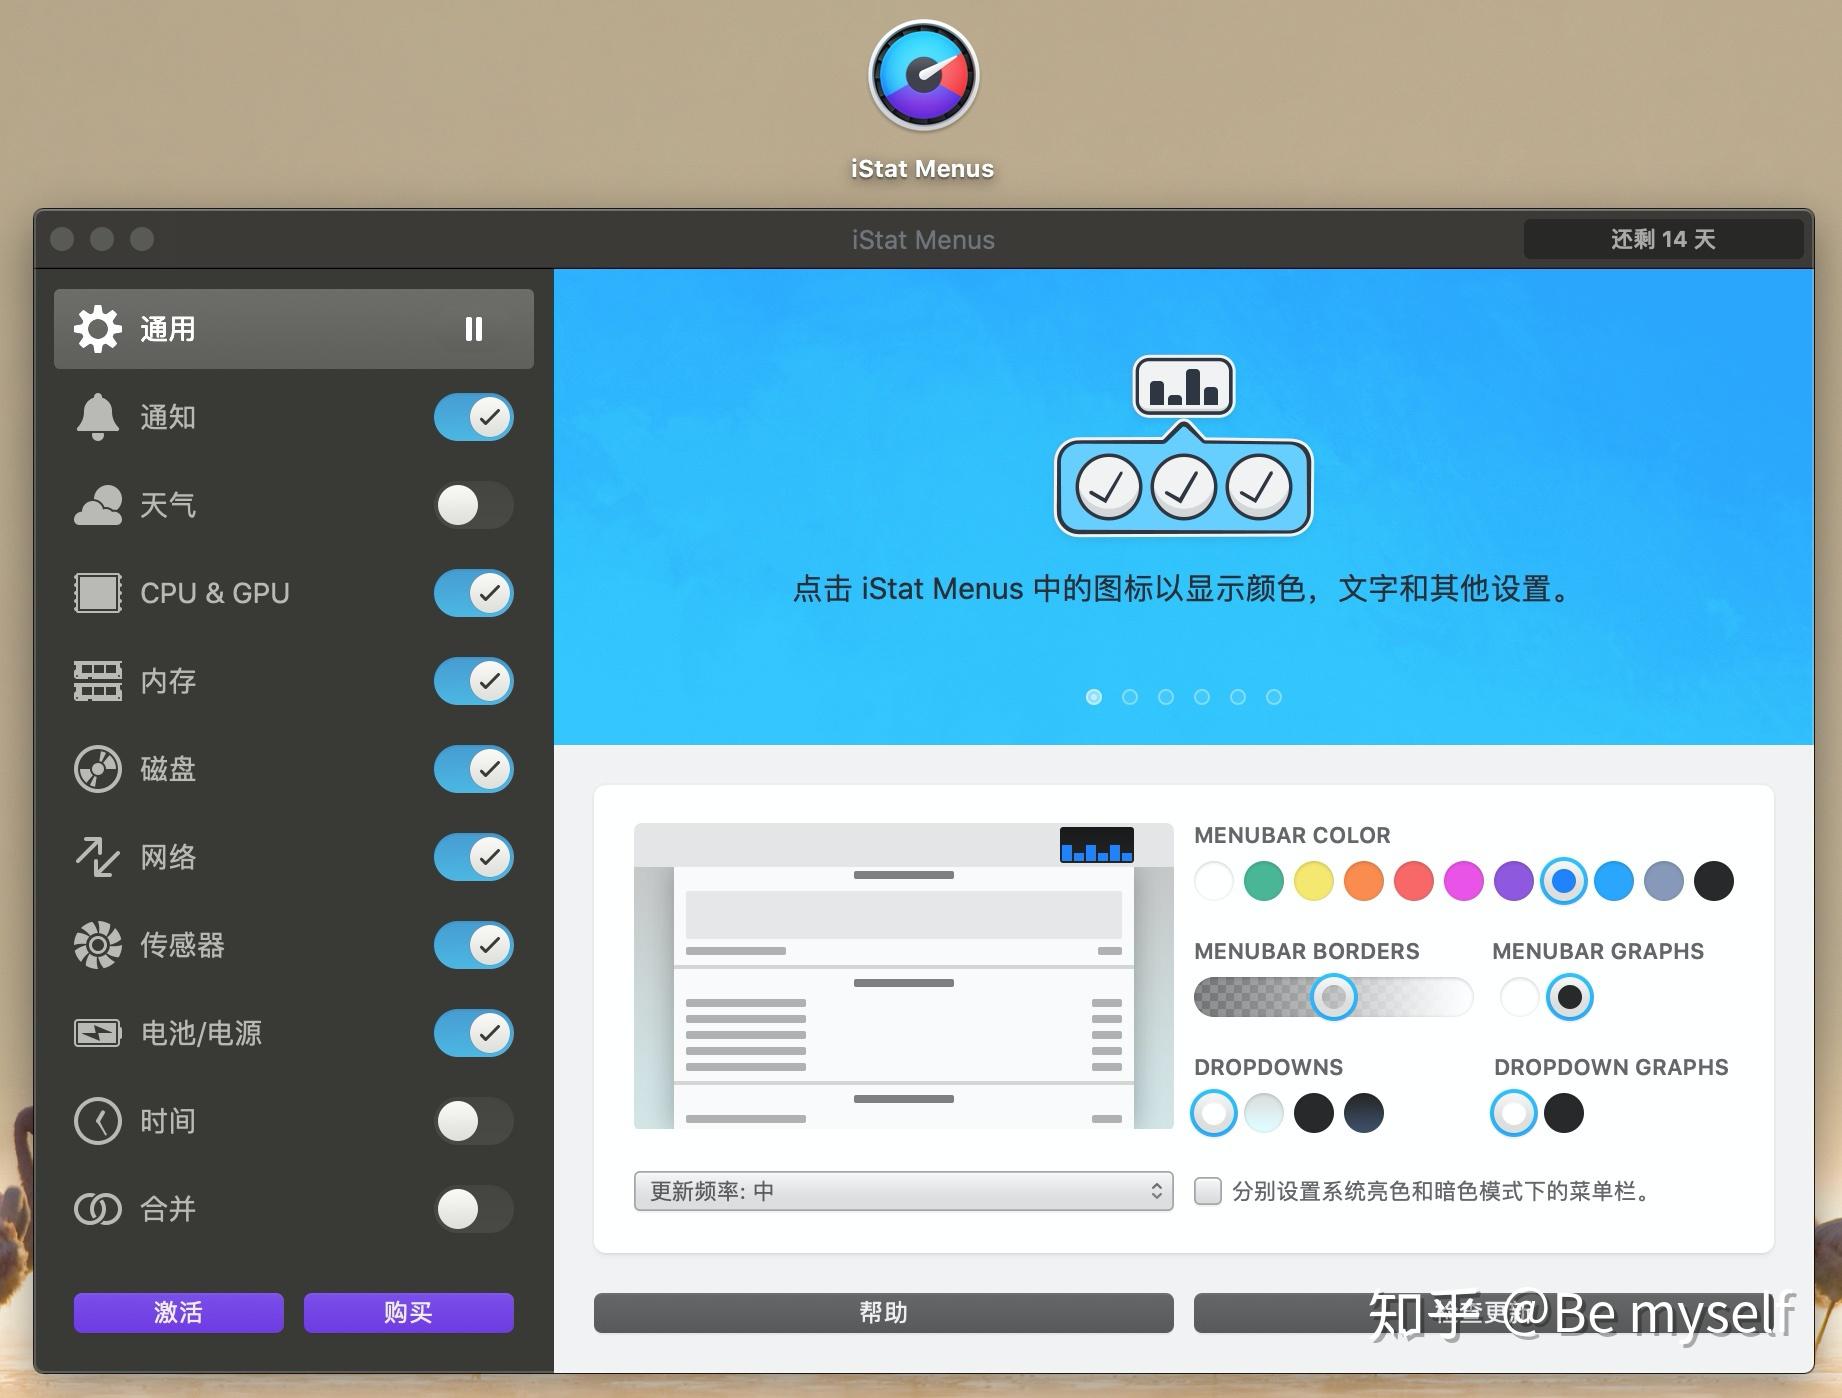Choose yellow menubar color swatch
Image resolution: width=1842 pixels, height=1398 pixels.
coord(1314,881)
